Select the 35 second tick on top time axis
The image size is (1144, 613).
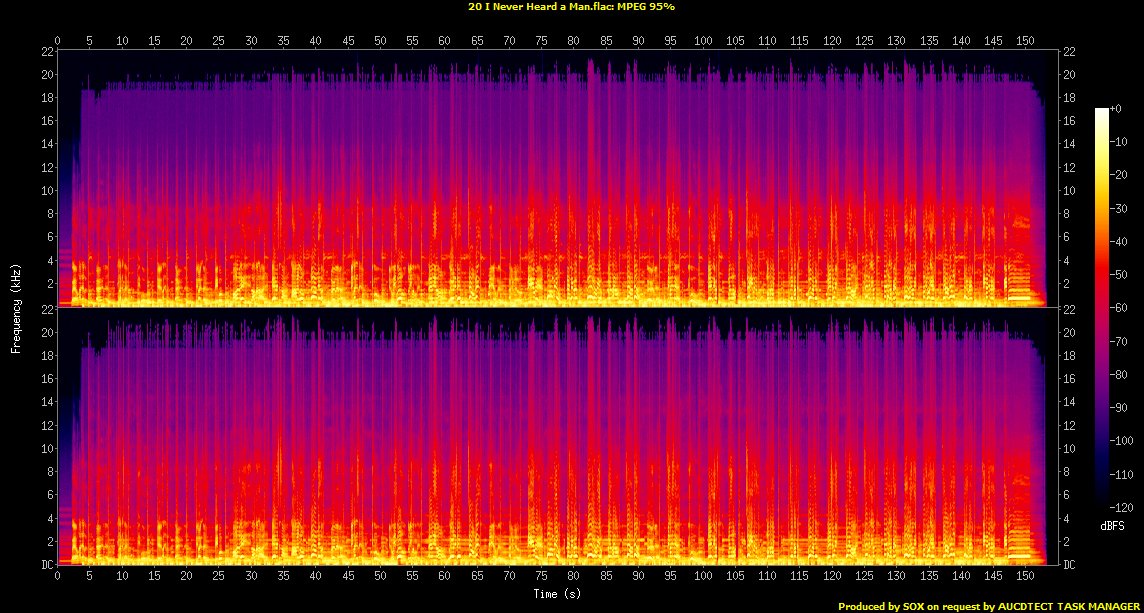click(x=283, y=40)
